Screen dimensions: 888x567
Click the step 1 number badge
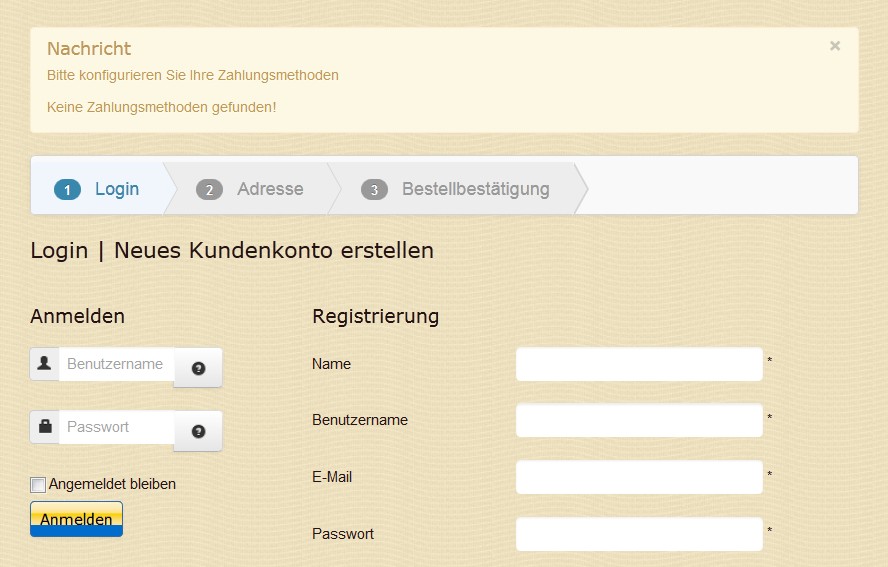coord(67,190)
